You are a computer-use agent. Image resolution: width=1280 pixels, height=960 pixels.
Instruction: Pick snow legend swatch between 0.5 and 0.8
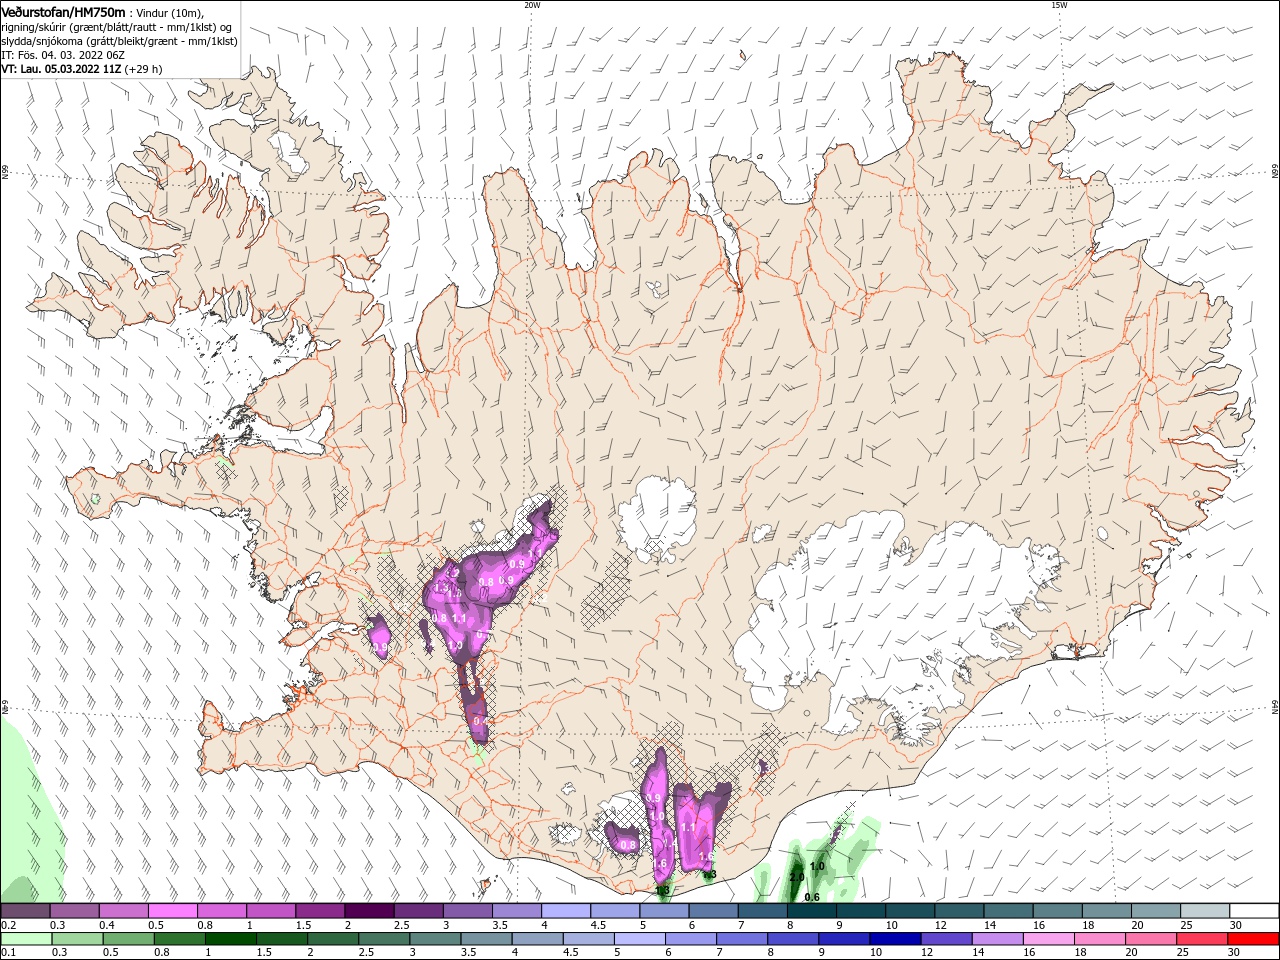coord(172,911)
